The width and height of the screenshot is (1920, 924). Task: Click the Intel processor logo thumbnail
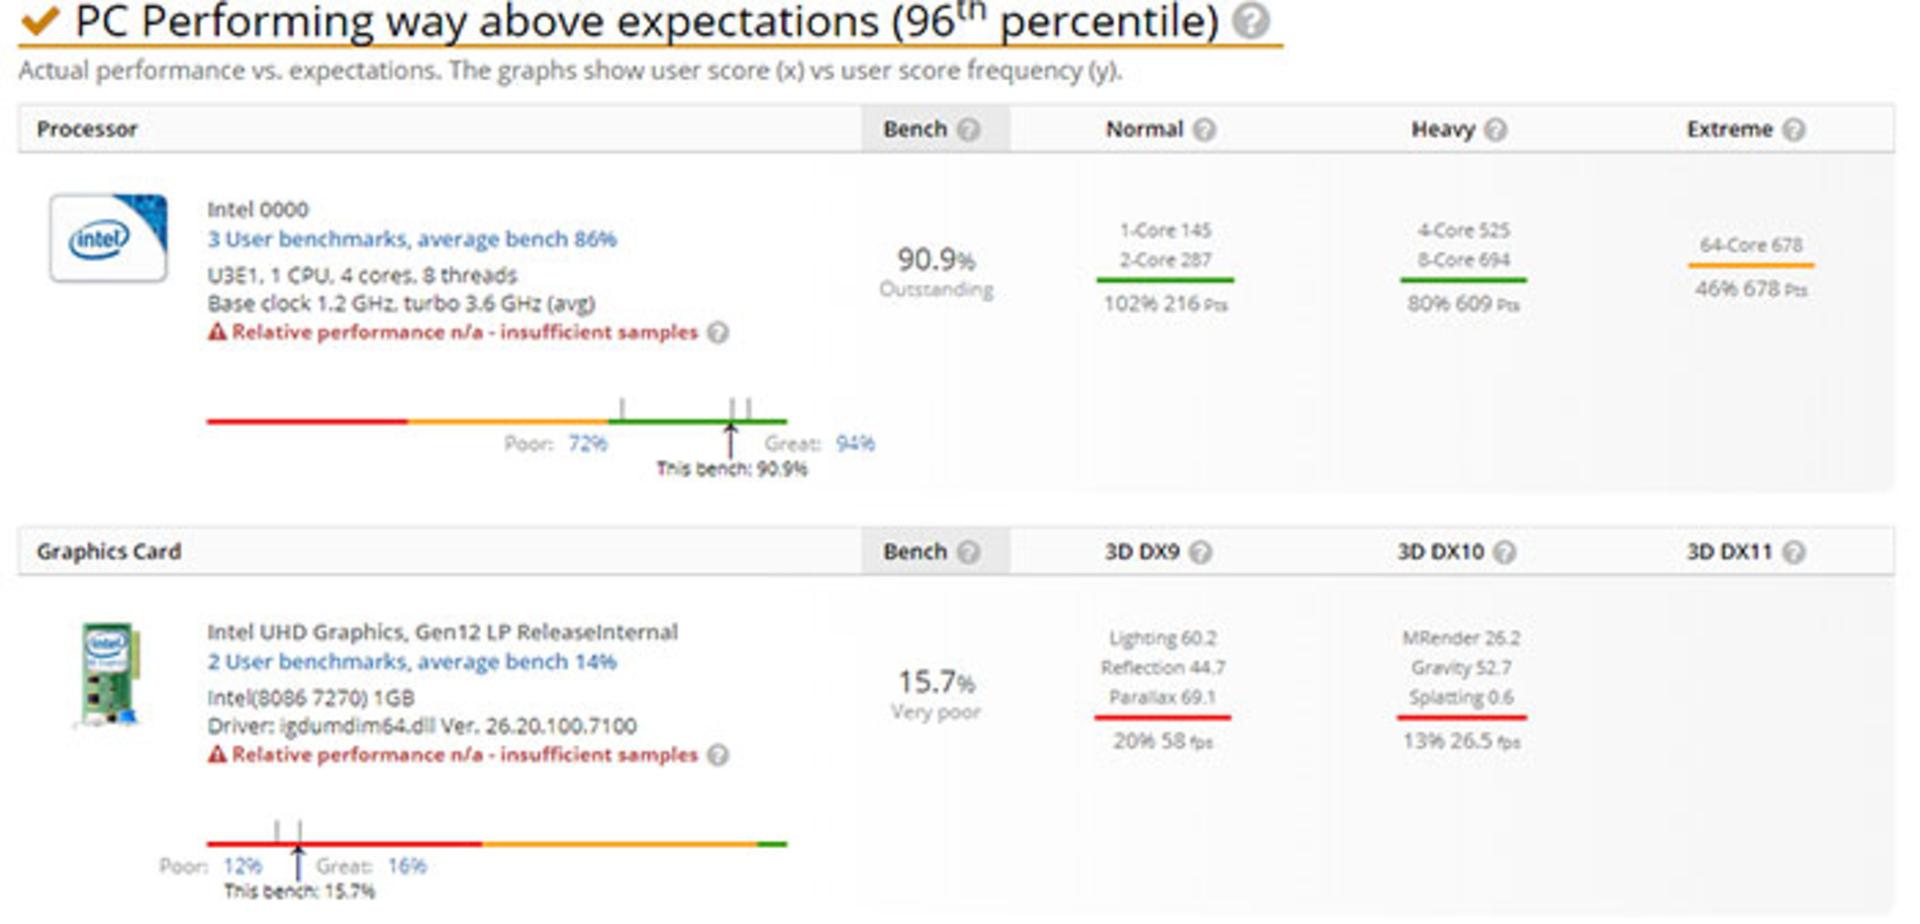tap(109, 238)
